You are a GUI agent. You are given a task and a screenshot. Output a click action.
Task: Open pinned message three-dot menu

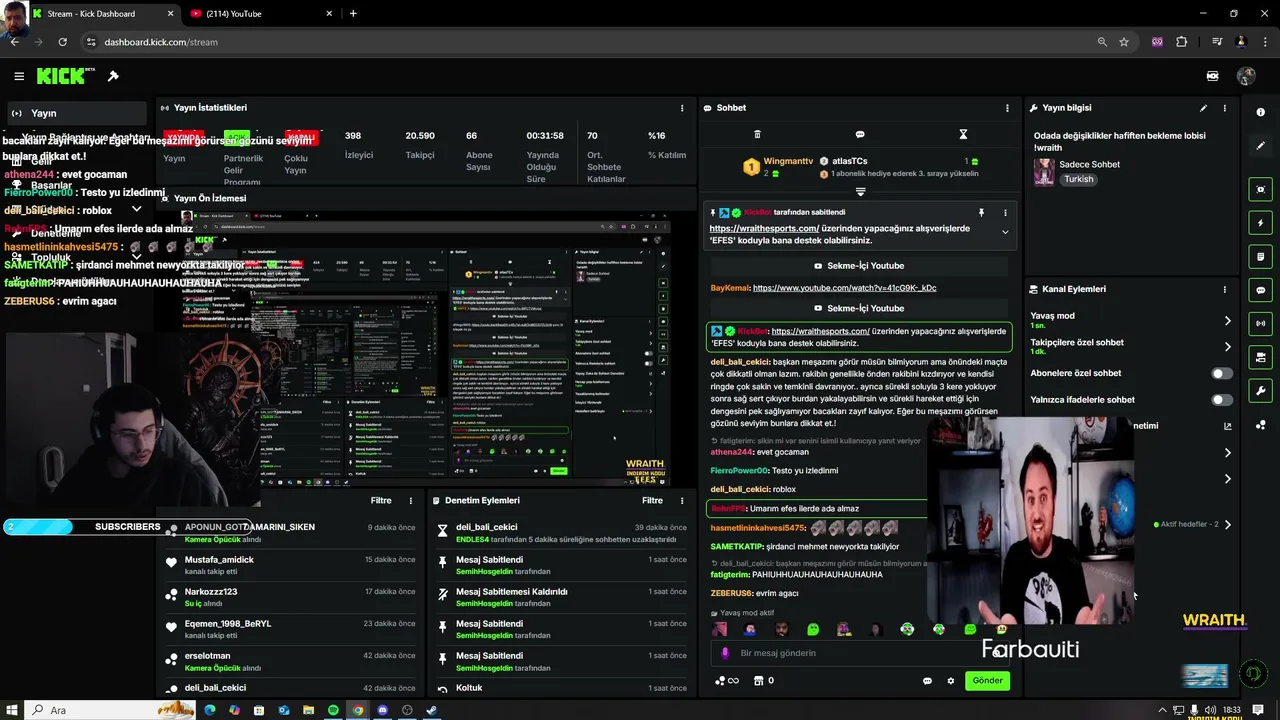1005,213
